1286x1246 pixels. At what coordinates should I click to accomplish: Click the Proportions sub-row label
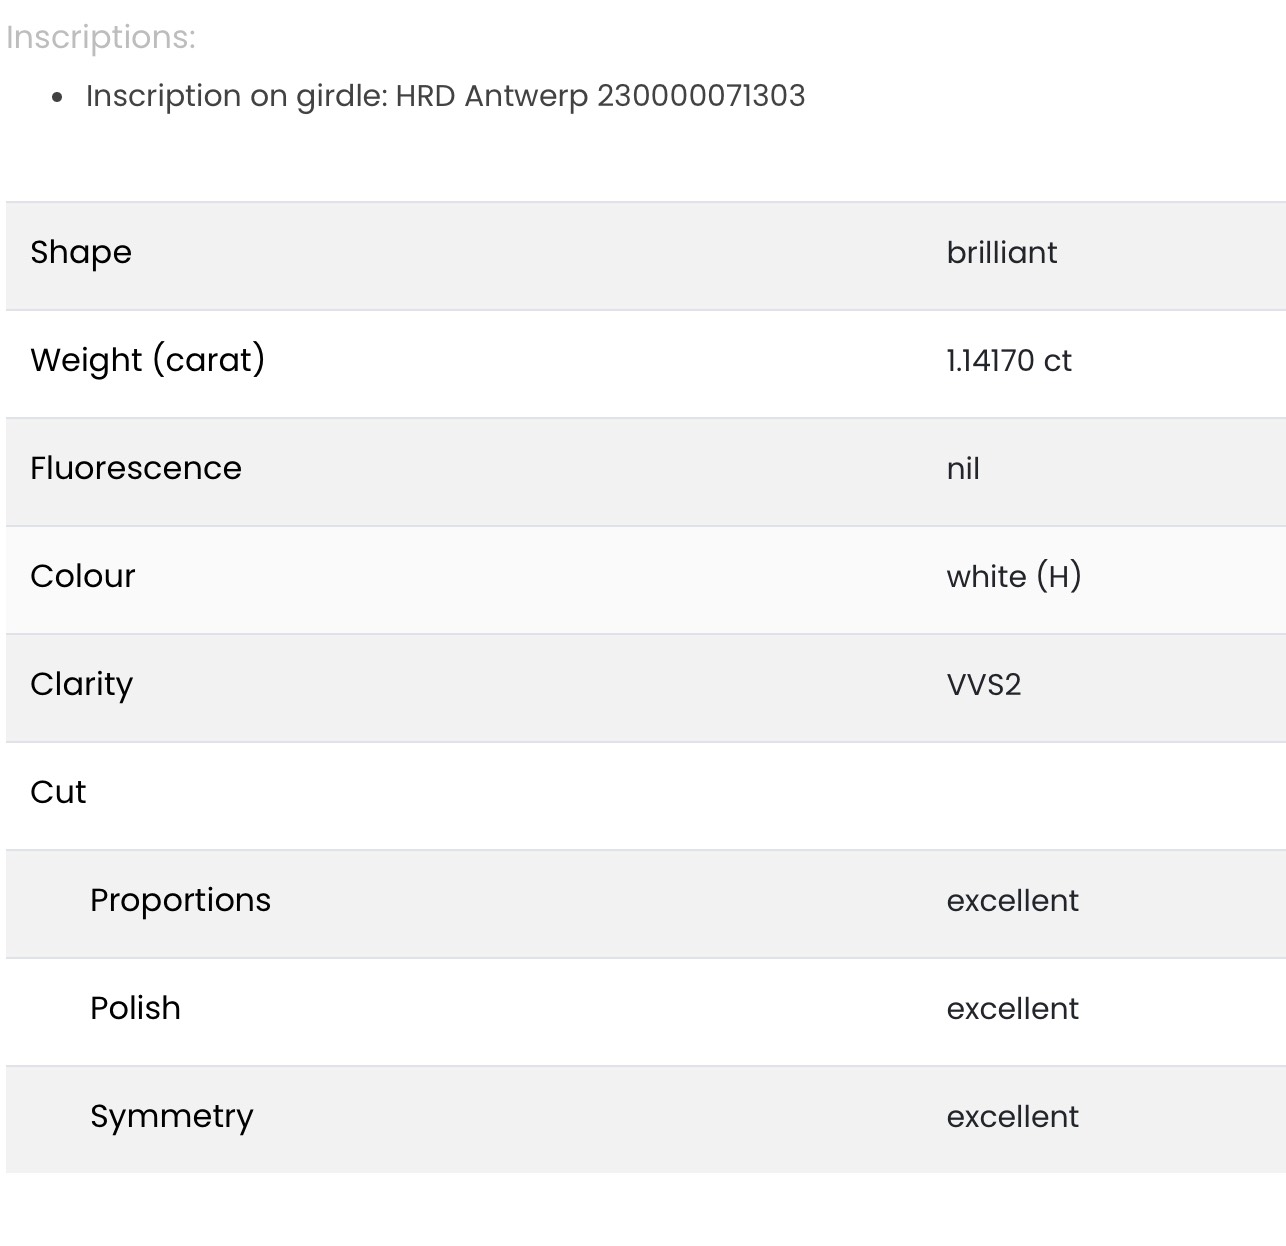(180, 901)
